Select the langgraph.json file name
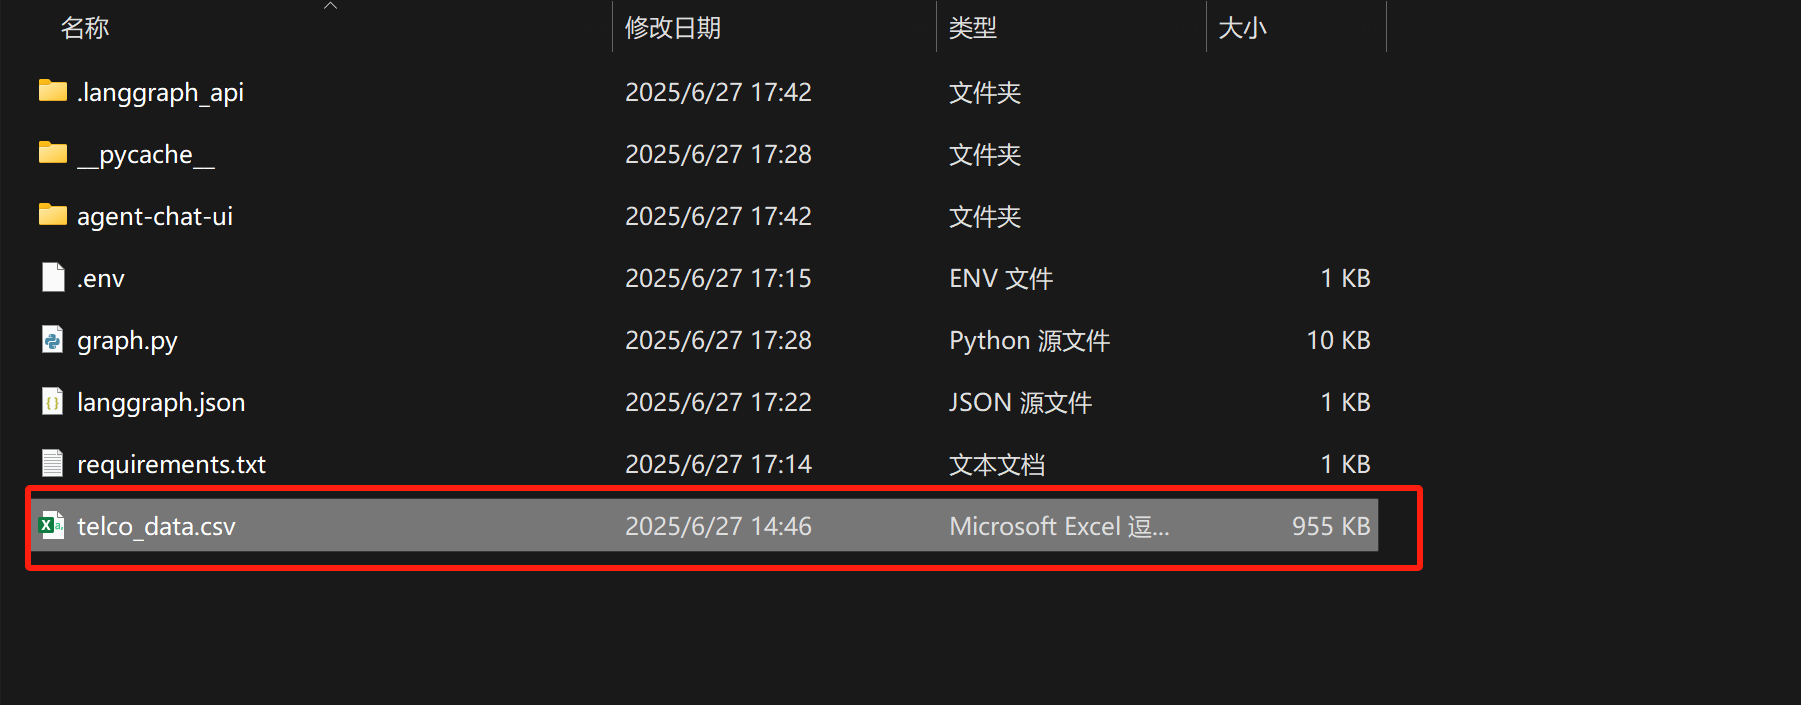Image resolution: width=1801 pixels, height=705 pixels. [x=161, y=403]
